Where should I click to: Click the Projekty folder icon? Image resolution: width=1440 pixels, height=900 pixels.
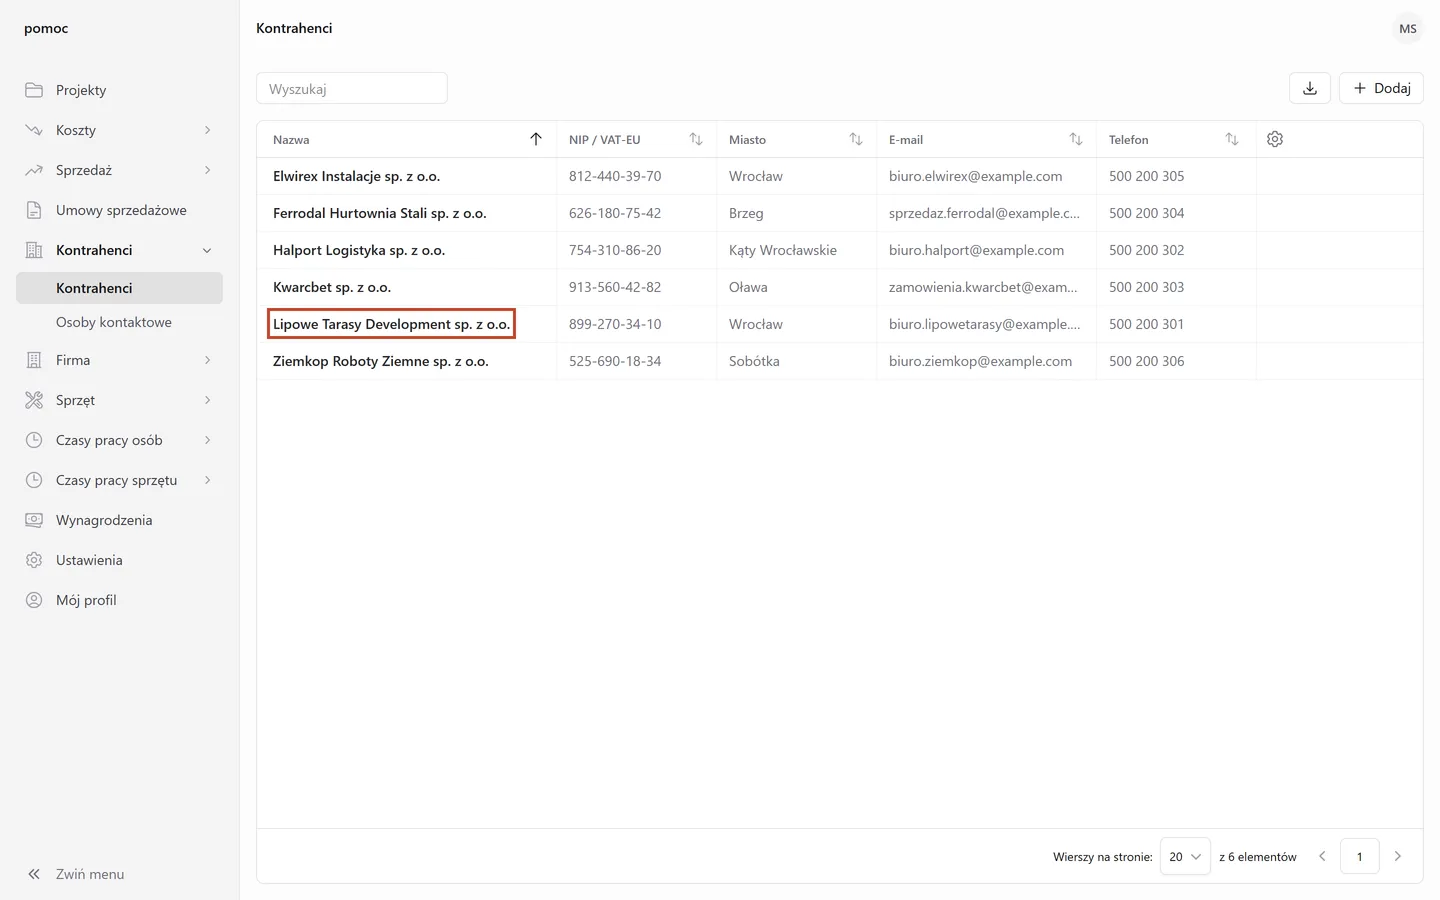point(34,90)
